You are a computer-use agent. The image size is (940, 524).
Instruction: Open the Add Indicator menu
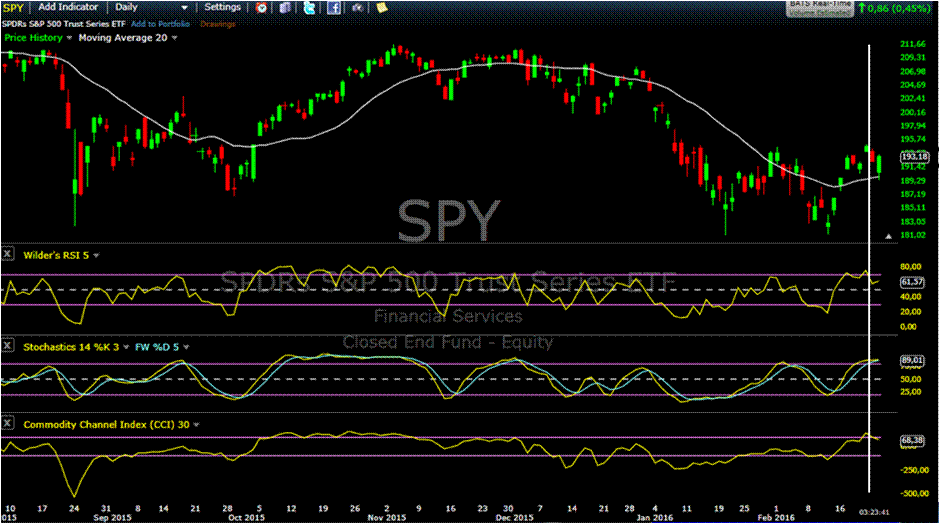click(x=68, y=7)
